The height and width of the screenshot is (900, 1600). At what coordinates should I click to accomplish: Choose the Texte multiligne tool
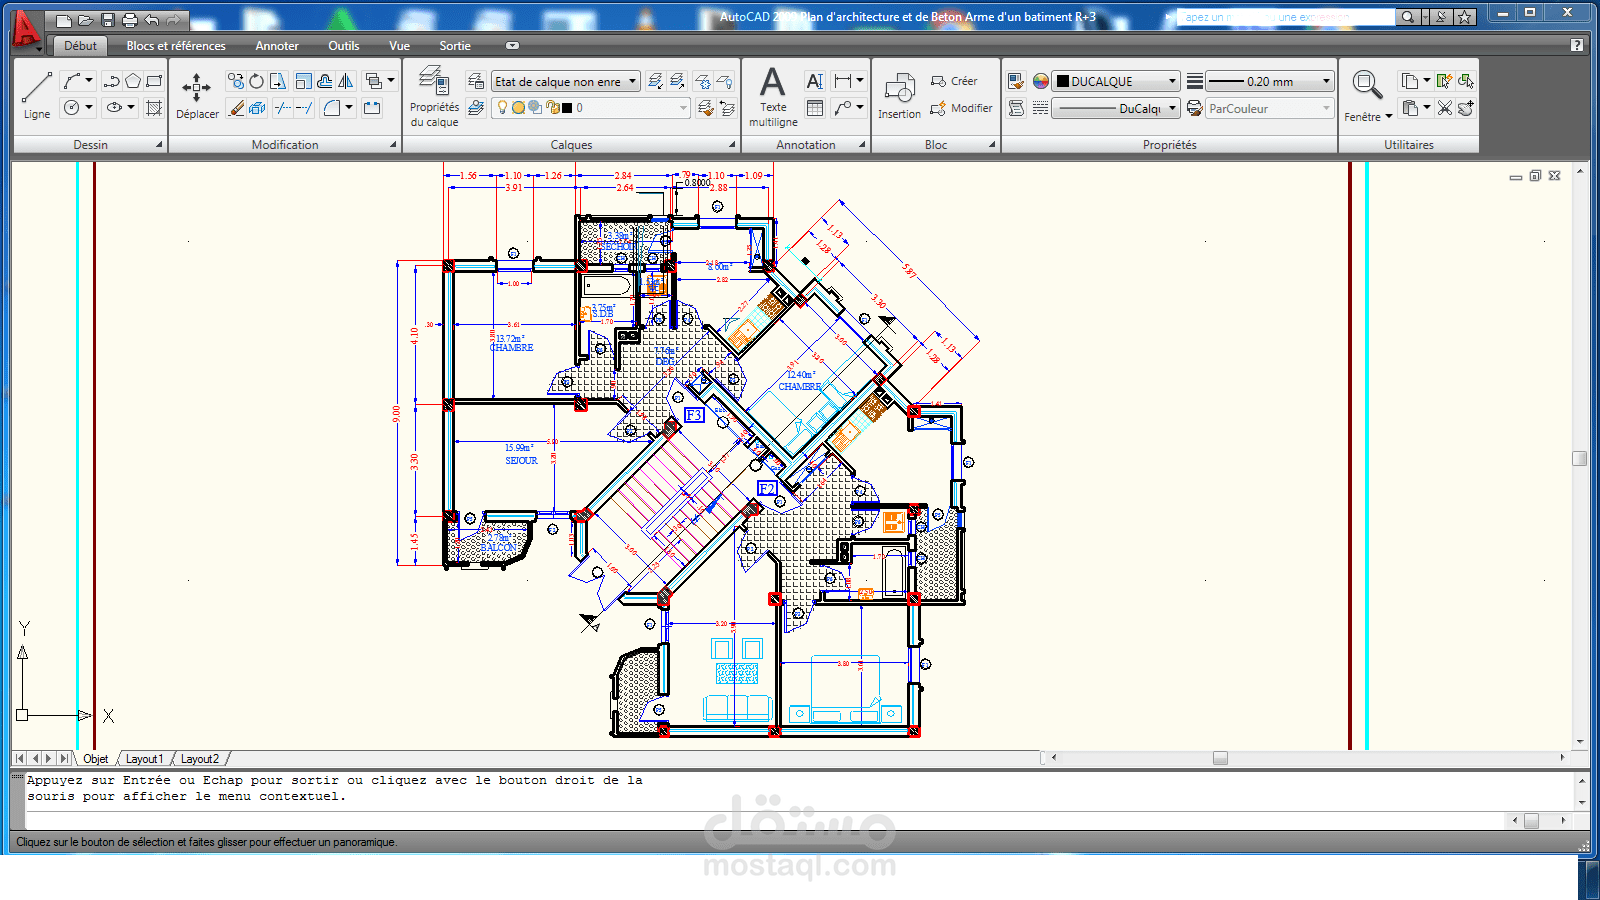coord(773,97)
